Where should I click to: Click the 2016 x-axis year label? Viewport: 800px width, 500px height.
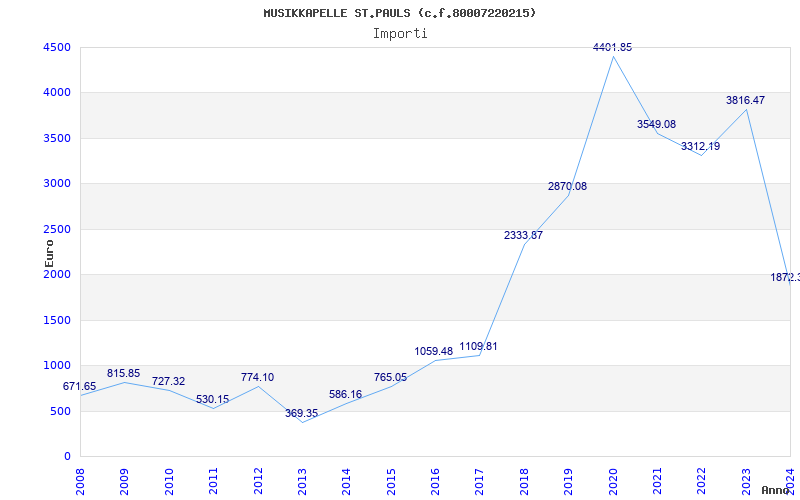435,482
